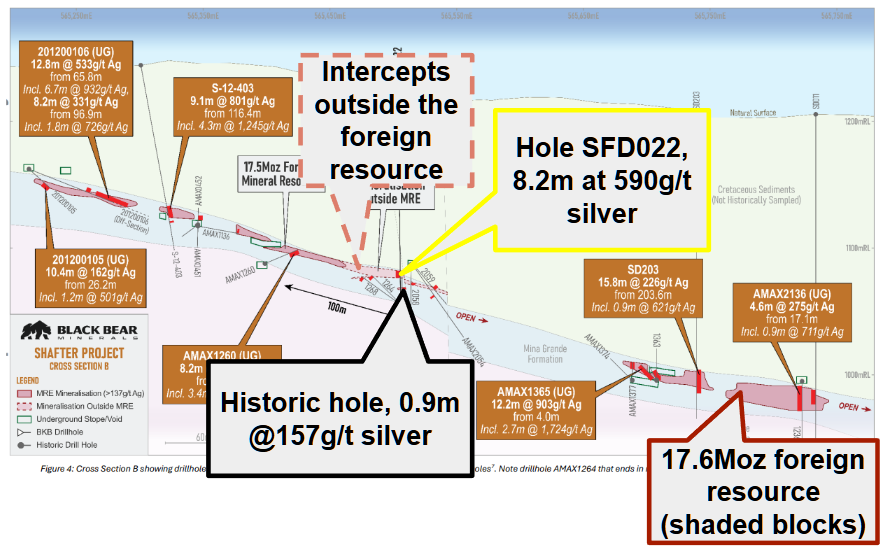886x551 pixels.
Task: Click the red OPEN arrow near AMAX2054
Action: tap(472, 318)
